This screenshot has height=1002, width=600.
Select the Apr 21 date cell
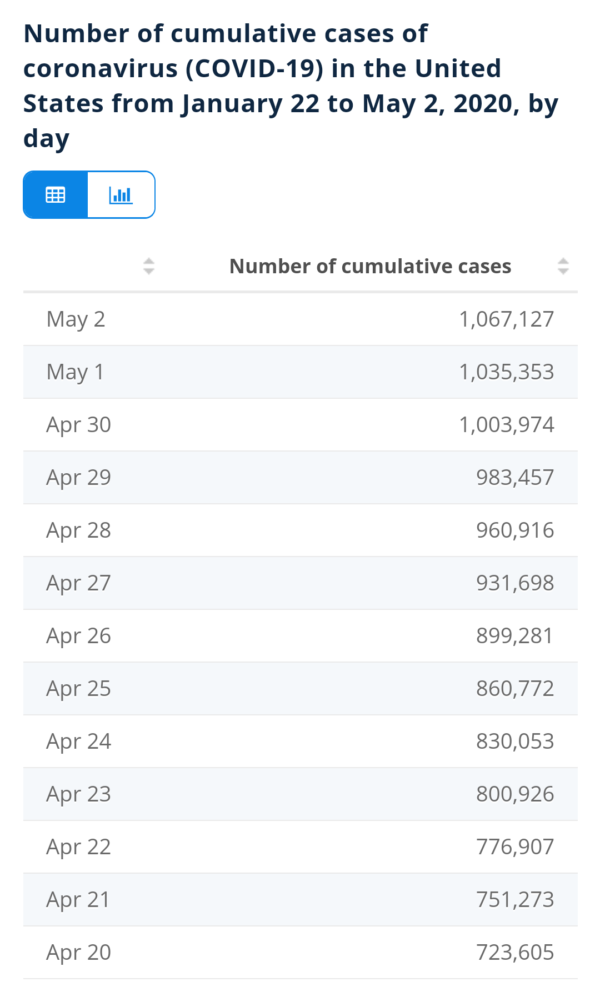pos(78,900)
